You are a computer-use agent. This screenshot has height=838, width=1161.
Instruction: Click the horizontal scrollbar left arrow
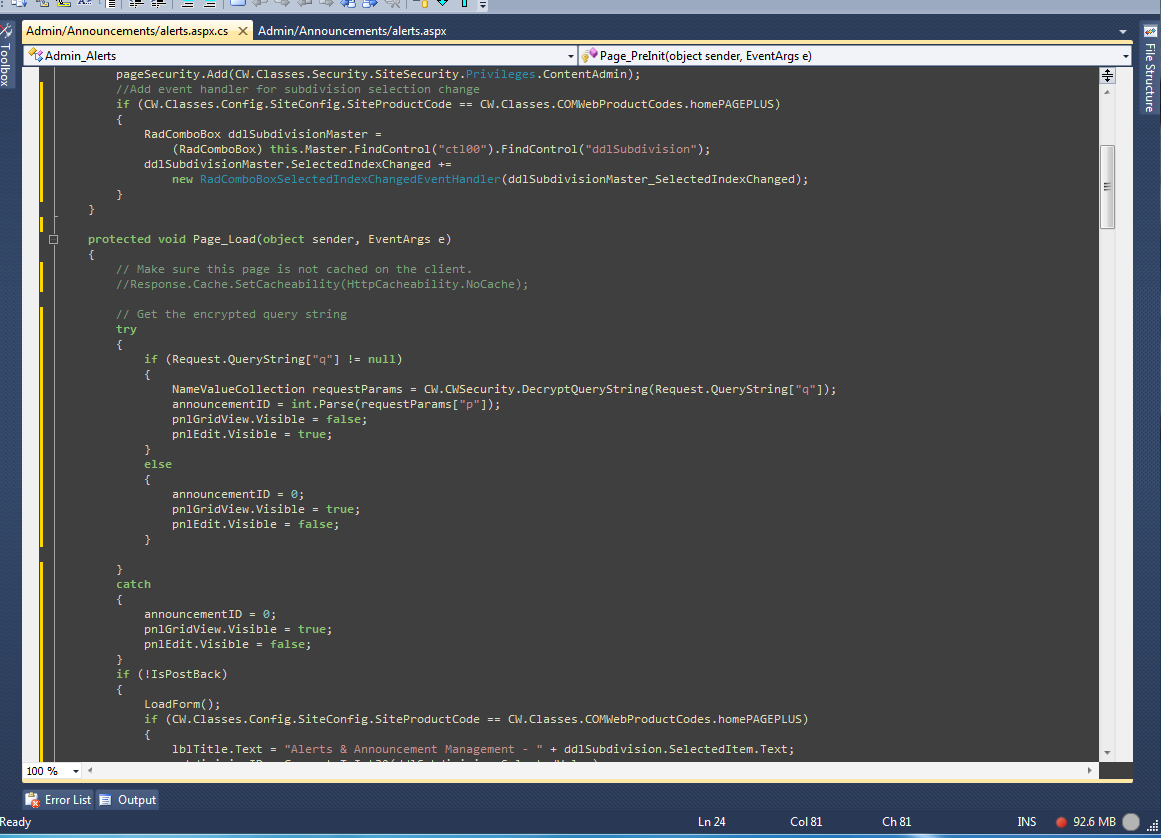(90, 771)
